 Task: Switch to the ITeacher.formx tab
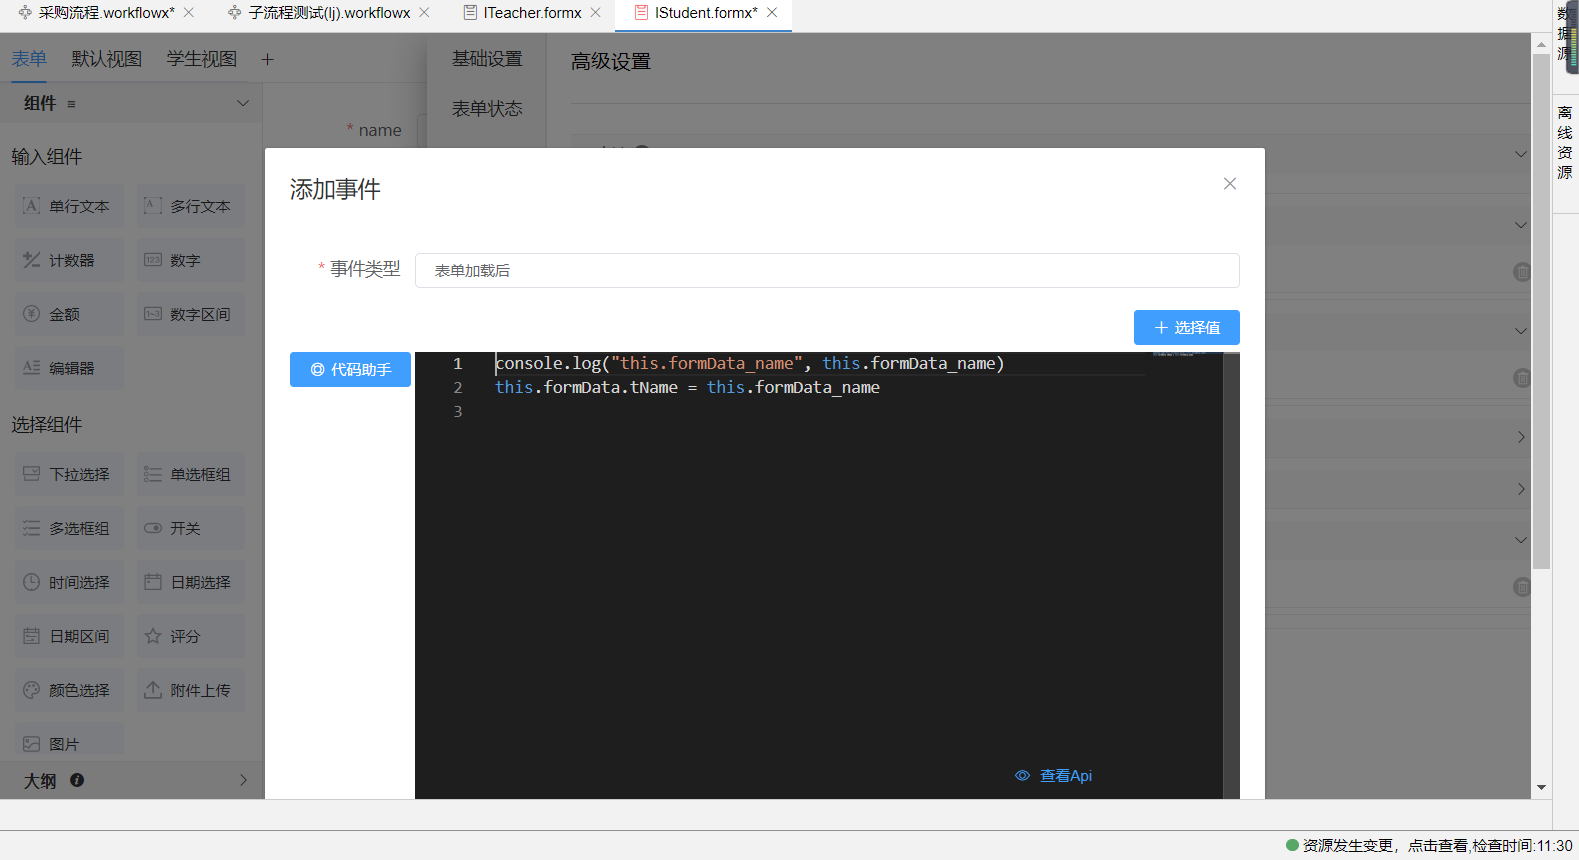pyautogui.click(x=531, y=13)
